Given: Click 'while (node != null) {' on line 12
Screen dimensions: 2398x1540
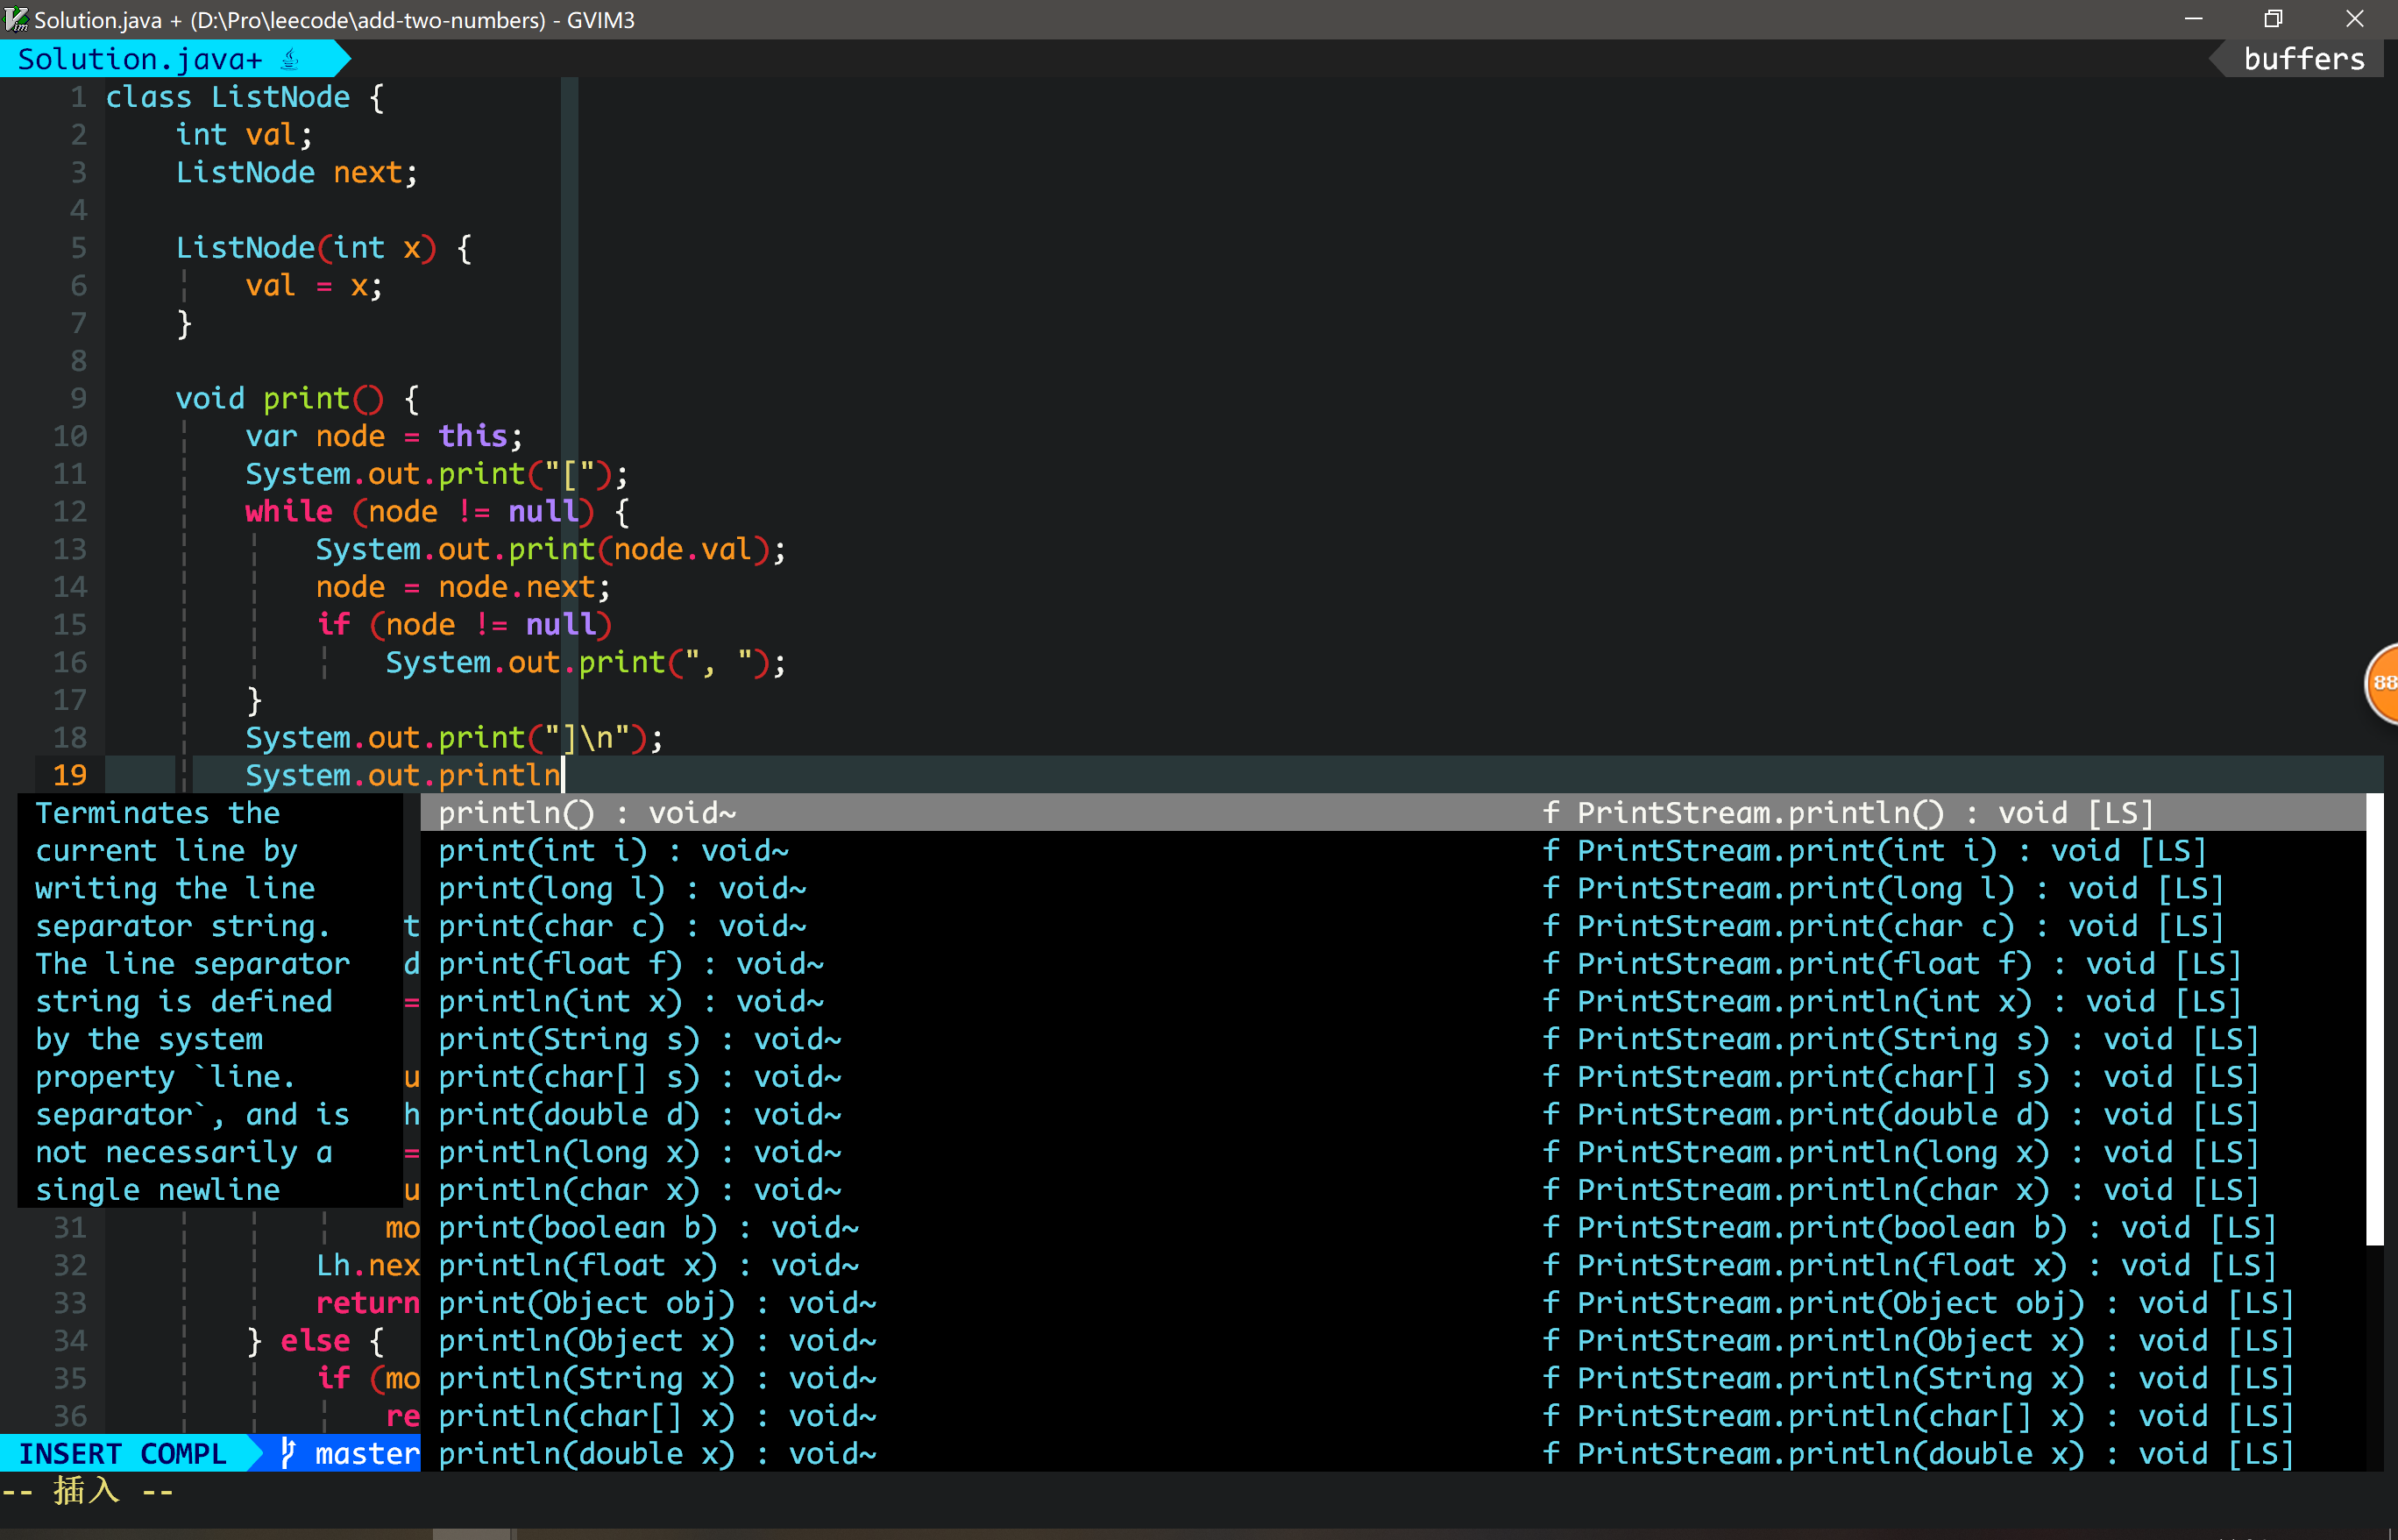Looking at the screenshot, I should coord(438,512).
